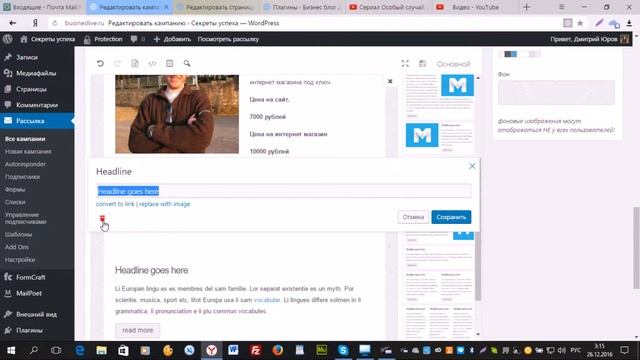Click the magnifier preview icon in editor toolbar
Viewport: 640px width, 360px height.
187,63
